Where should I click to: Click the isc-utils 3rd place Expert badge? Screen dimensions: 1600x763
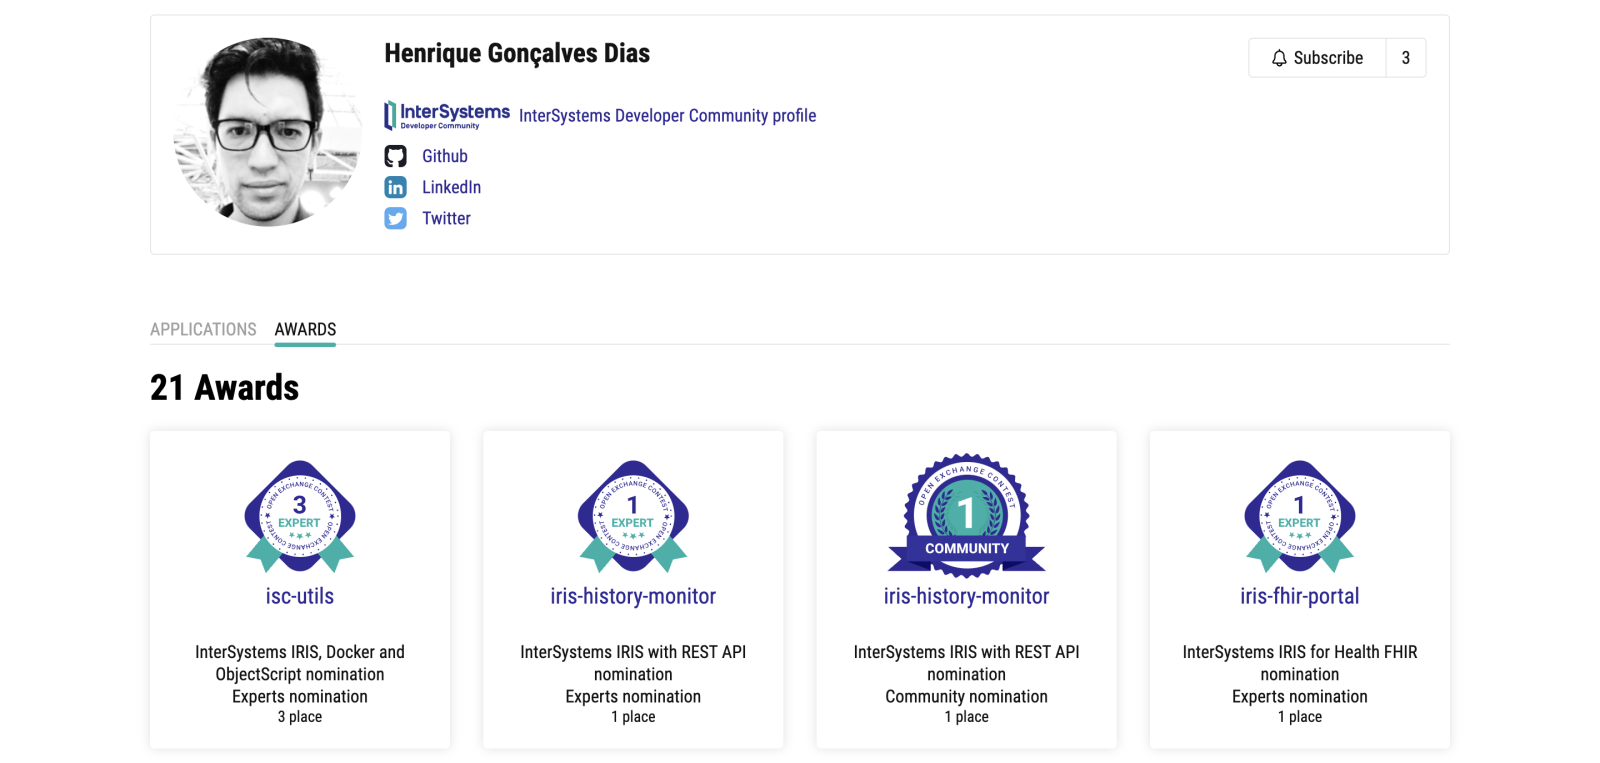(x=300, y=516)
